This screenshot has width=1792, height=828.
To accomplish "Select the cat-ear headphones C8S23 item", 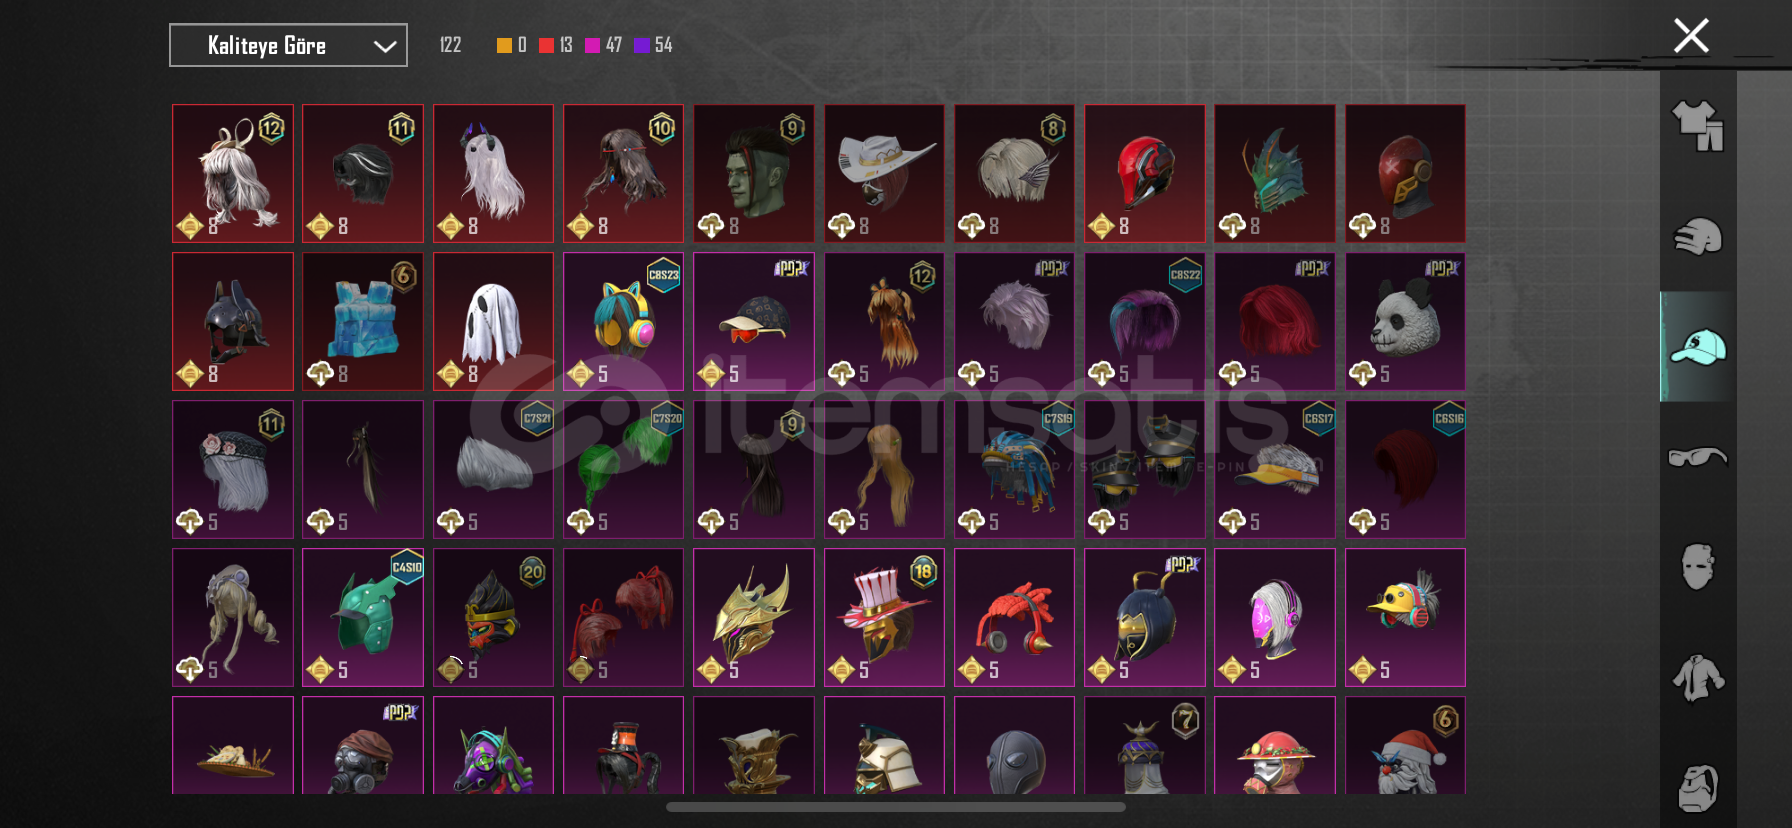I will click(x=623, y=321).
